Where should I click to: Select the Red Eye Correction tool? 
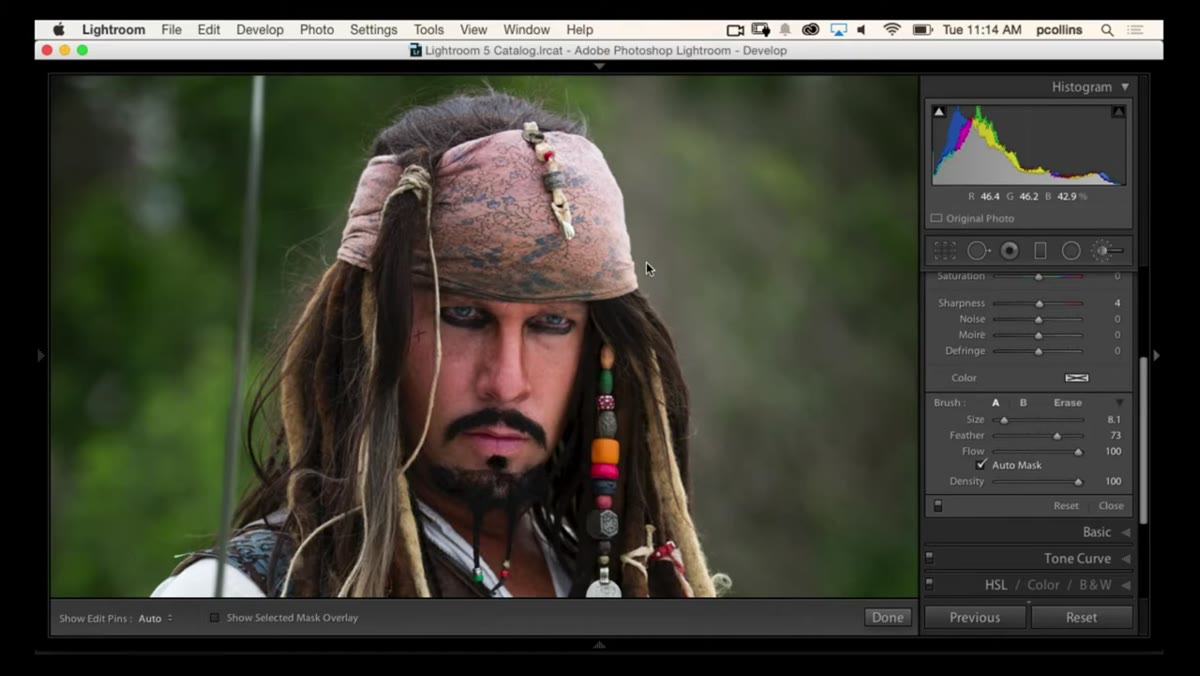coord(1010,251)
